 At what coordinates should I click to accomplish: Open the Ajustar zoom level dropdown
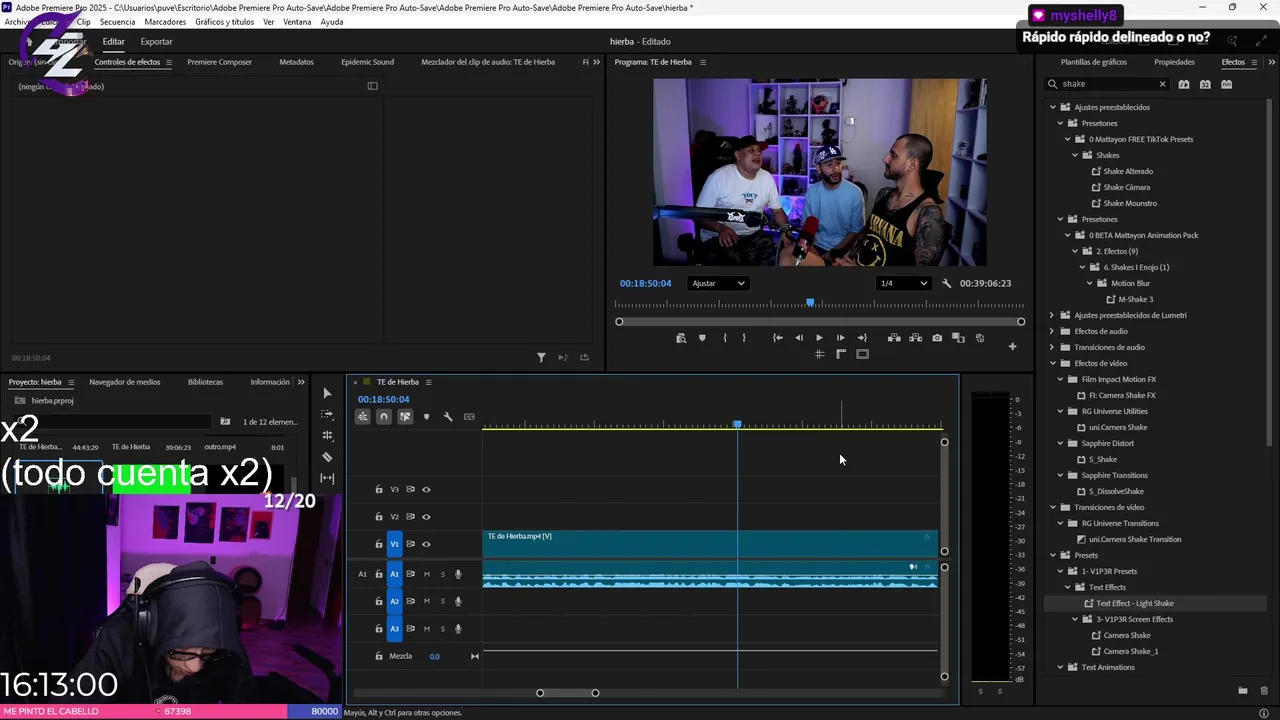(x=718, y=283)
